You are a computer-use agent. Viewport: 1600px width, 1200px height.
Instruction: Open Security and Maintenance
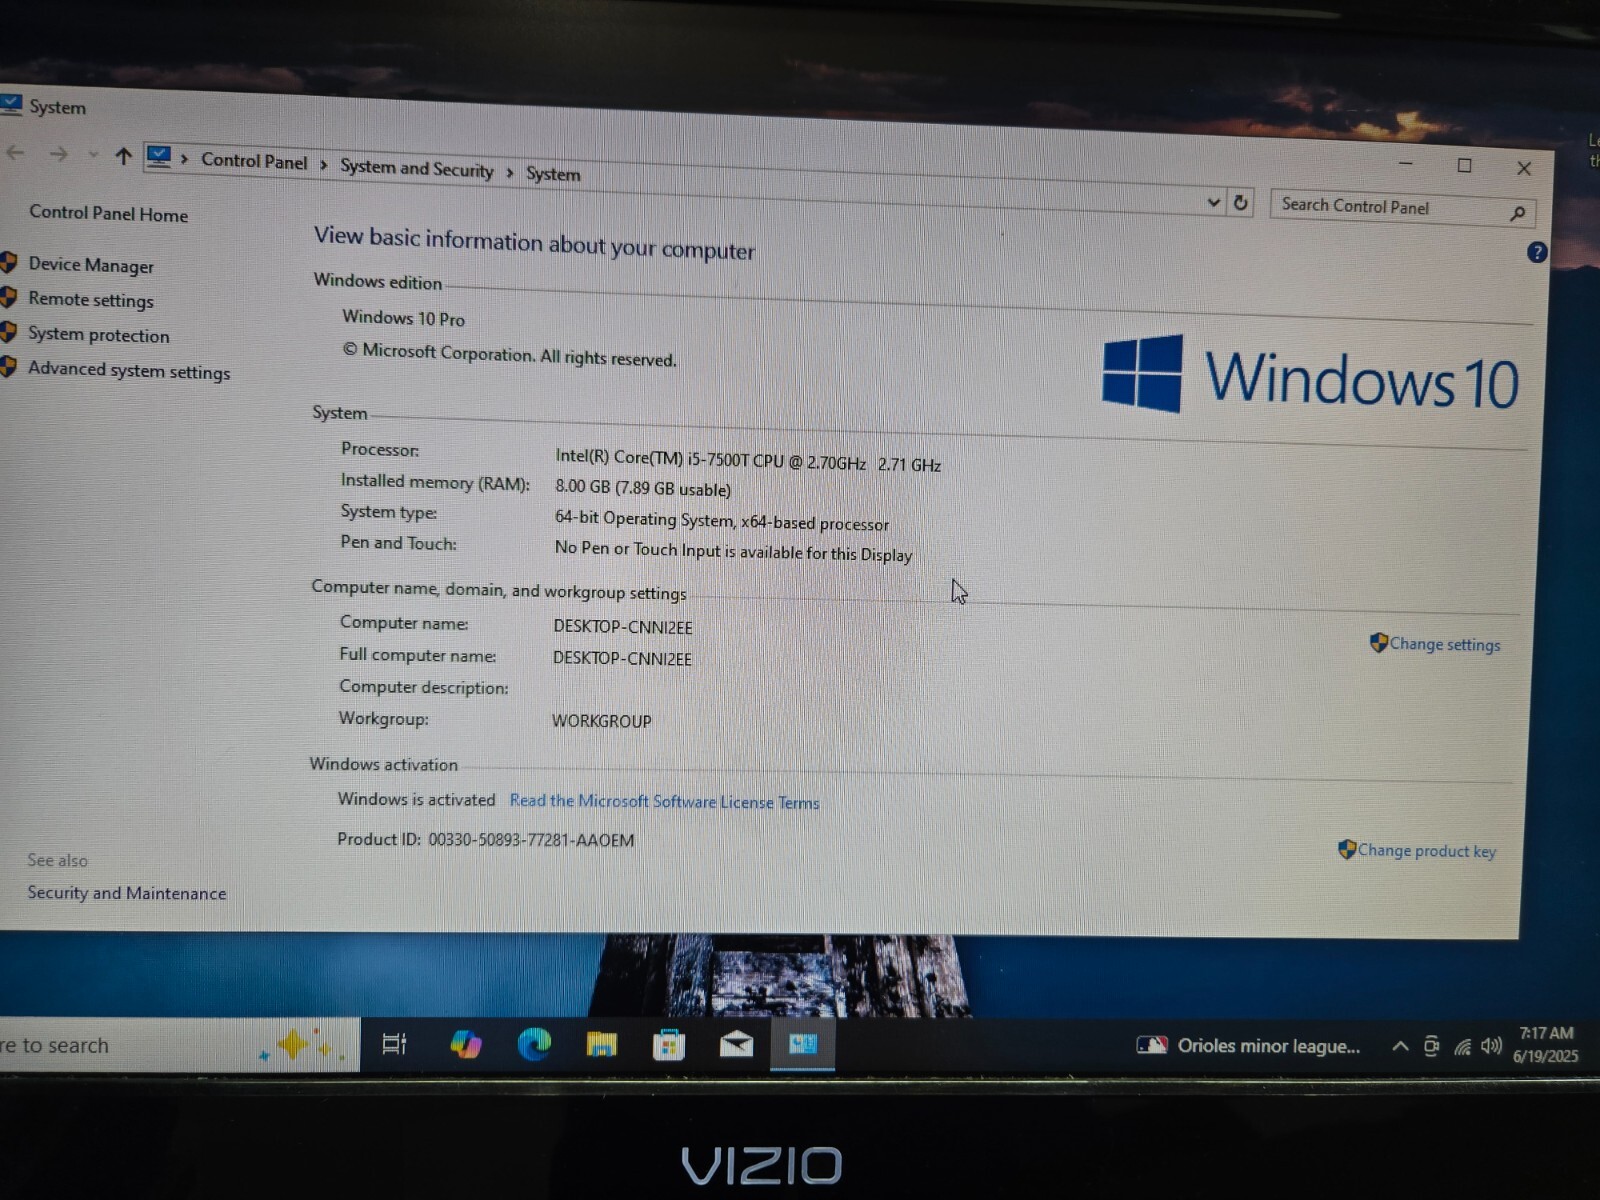coord(127,893)
